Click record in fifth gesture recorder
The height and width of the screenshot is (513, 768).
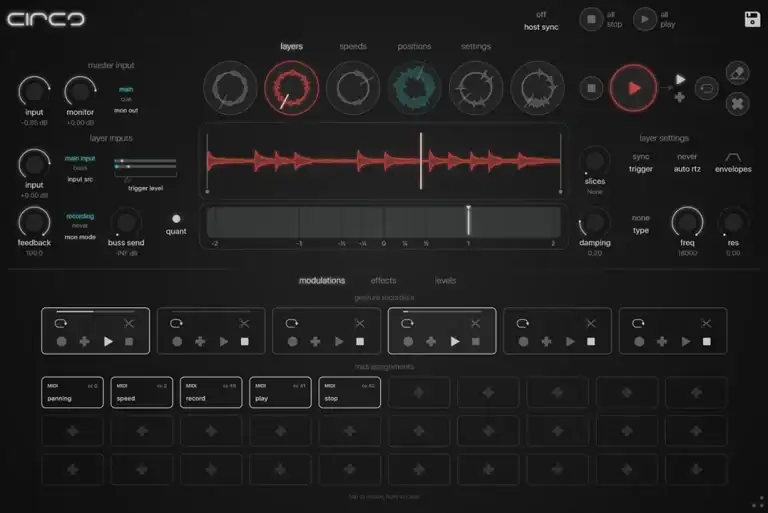[x=523, y=342]
